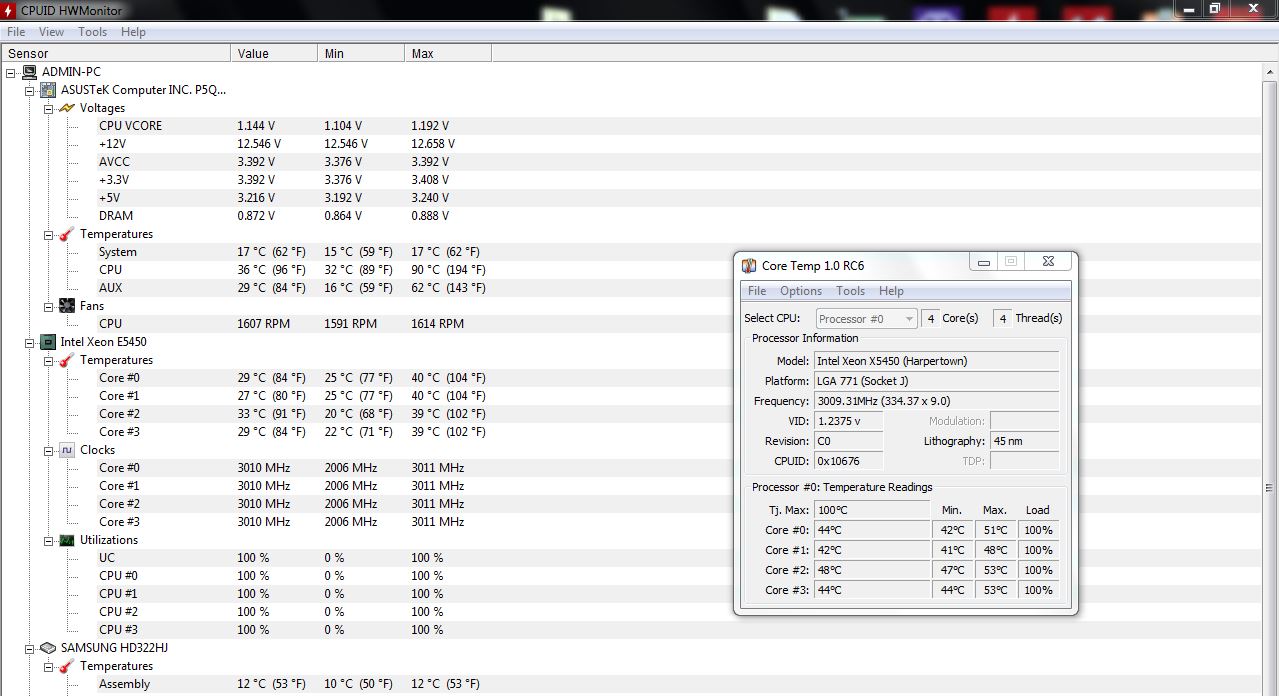Collapse the Intel Xeon E5450 node
This screenshot has width=1279, height=696.
point(30,342)
